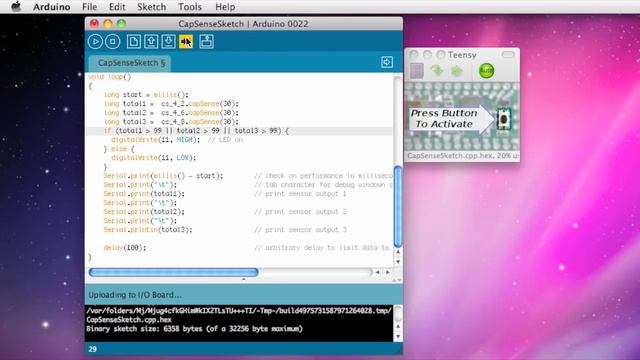
Task: Open the Sketch menu
Action: tap(151, 7)
